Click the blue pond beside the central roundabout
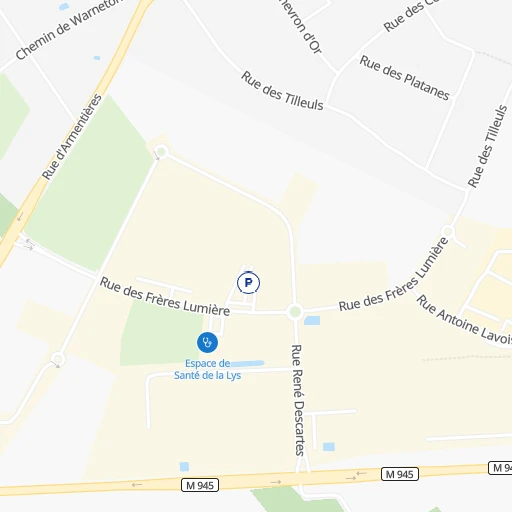Viewport: 512px width, 512px height. tap(312, 321)
